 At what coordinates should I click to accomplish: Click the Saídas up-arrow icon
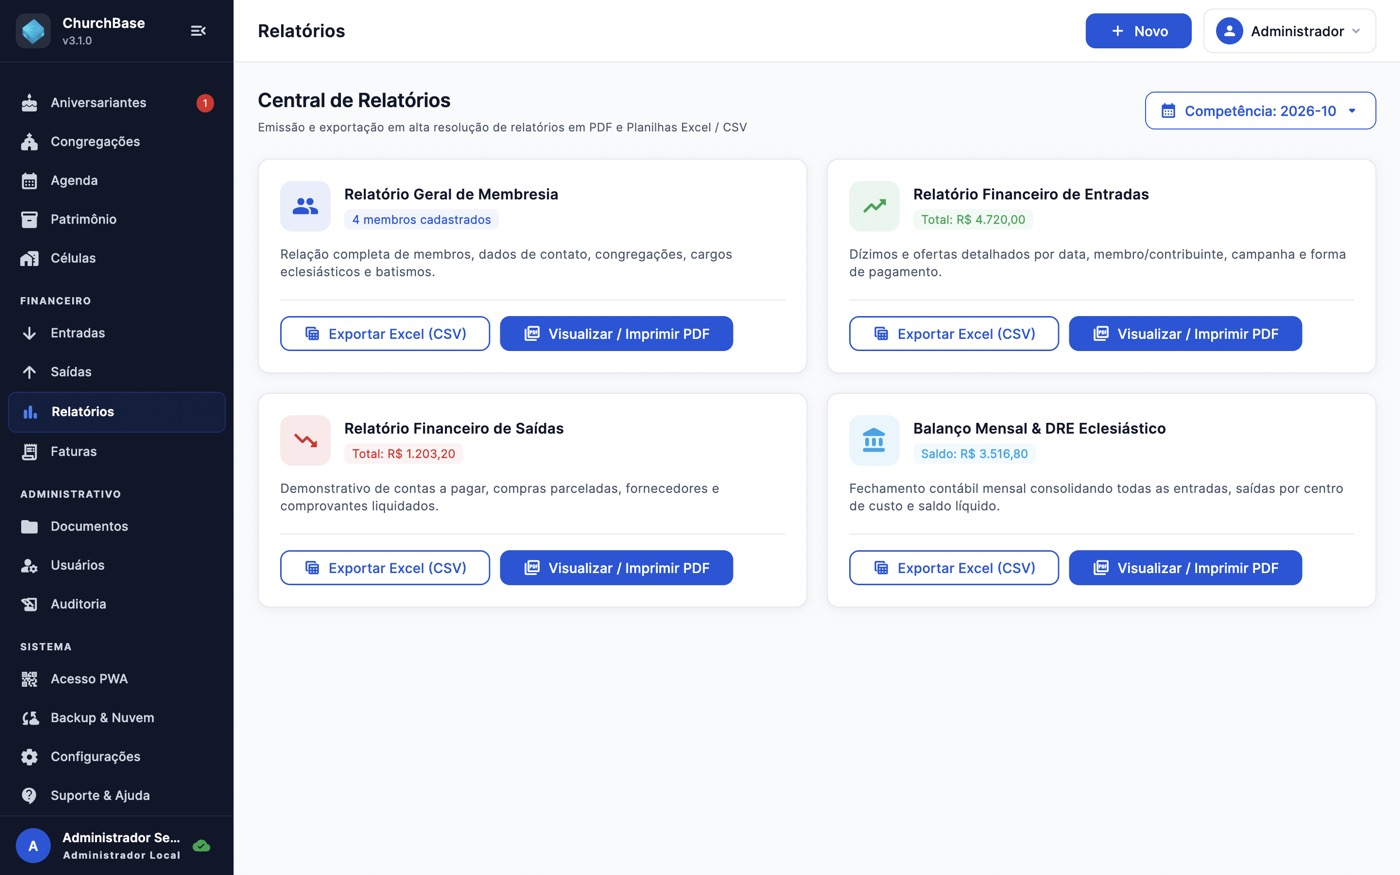pos(30,372)
